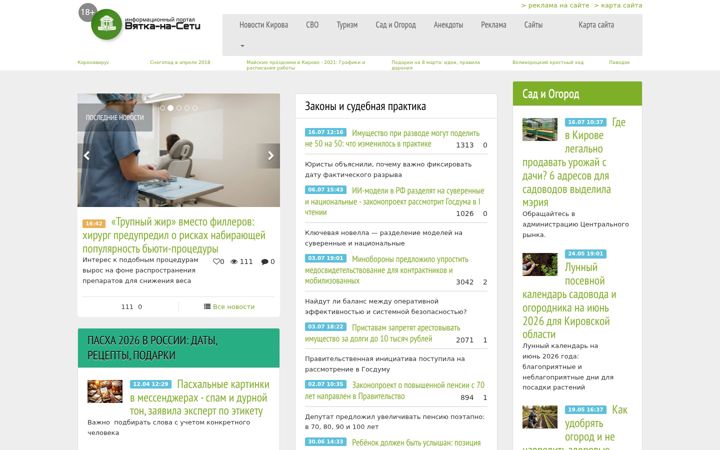Select the fourth slider dot indicator
This screenshot has height=450, width=720.
[187, 108]
